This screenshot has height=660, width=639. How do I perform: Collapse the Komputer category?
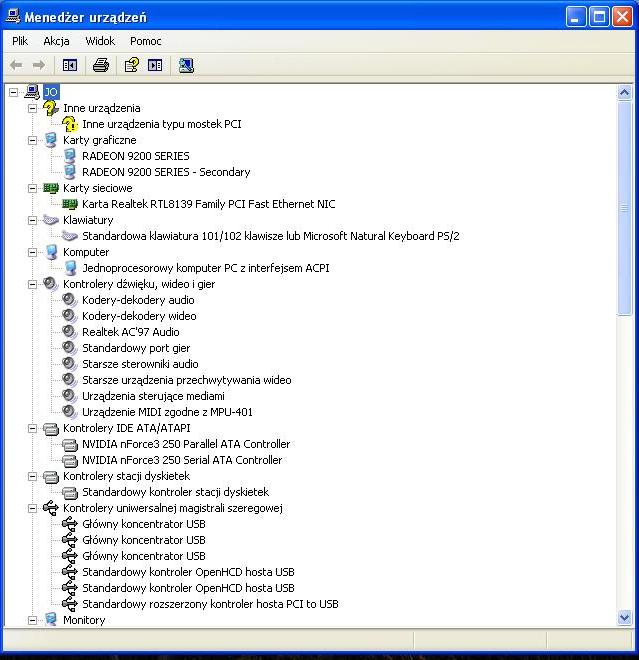click(x=32, y=252)
